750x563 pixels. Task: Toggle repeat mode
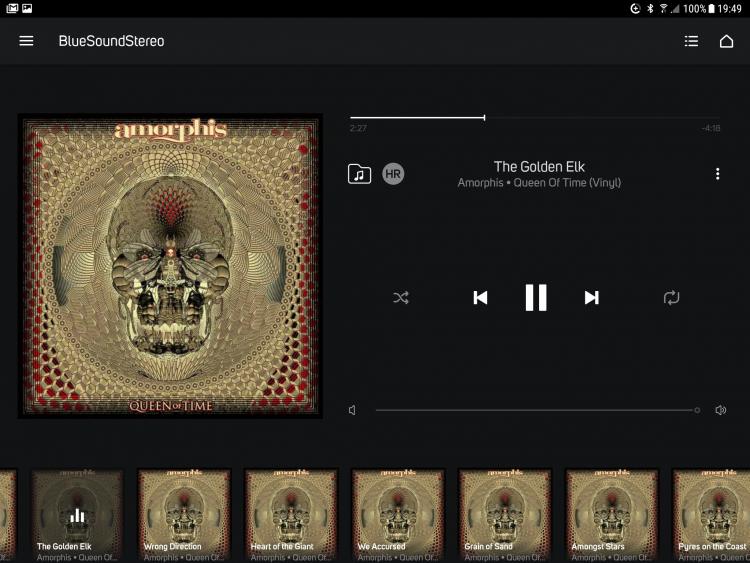click(x=671, y=298)
